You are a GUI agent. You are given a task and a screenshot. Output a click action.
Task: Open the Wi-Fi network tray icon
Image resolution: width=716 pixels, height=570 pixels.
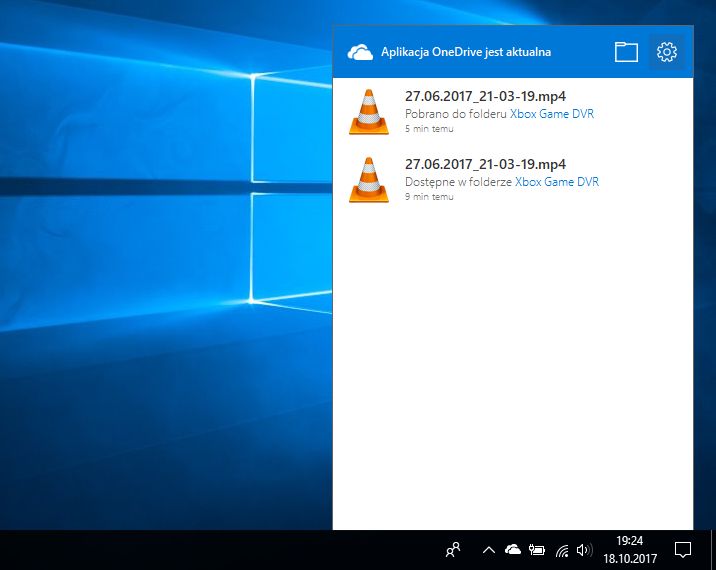click(x=562, y=550)
